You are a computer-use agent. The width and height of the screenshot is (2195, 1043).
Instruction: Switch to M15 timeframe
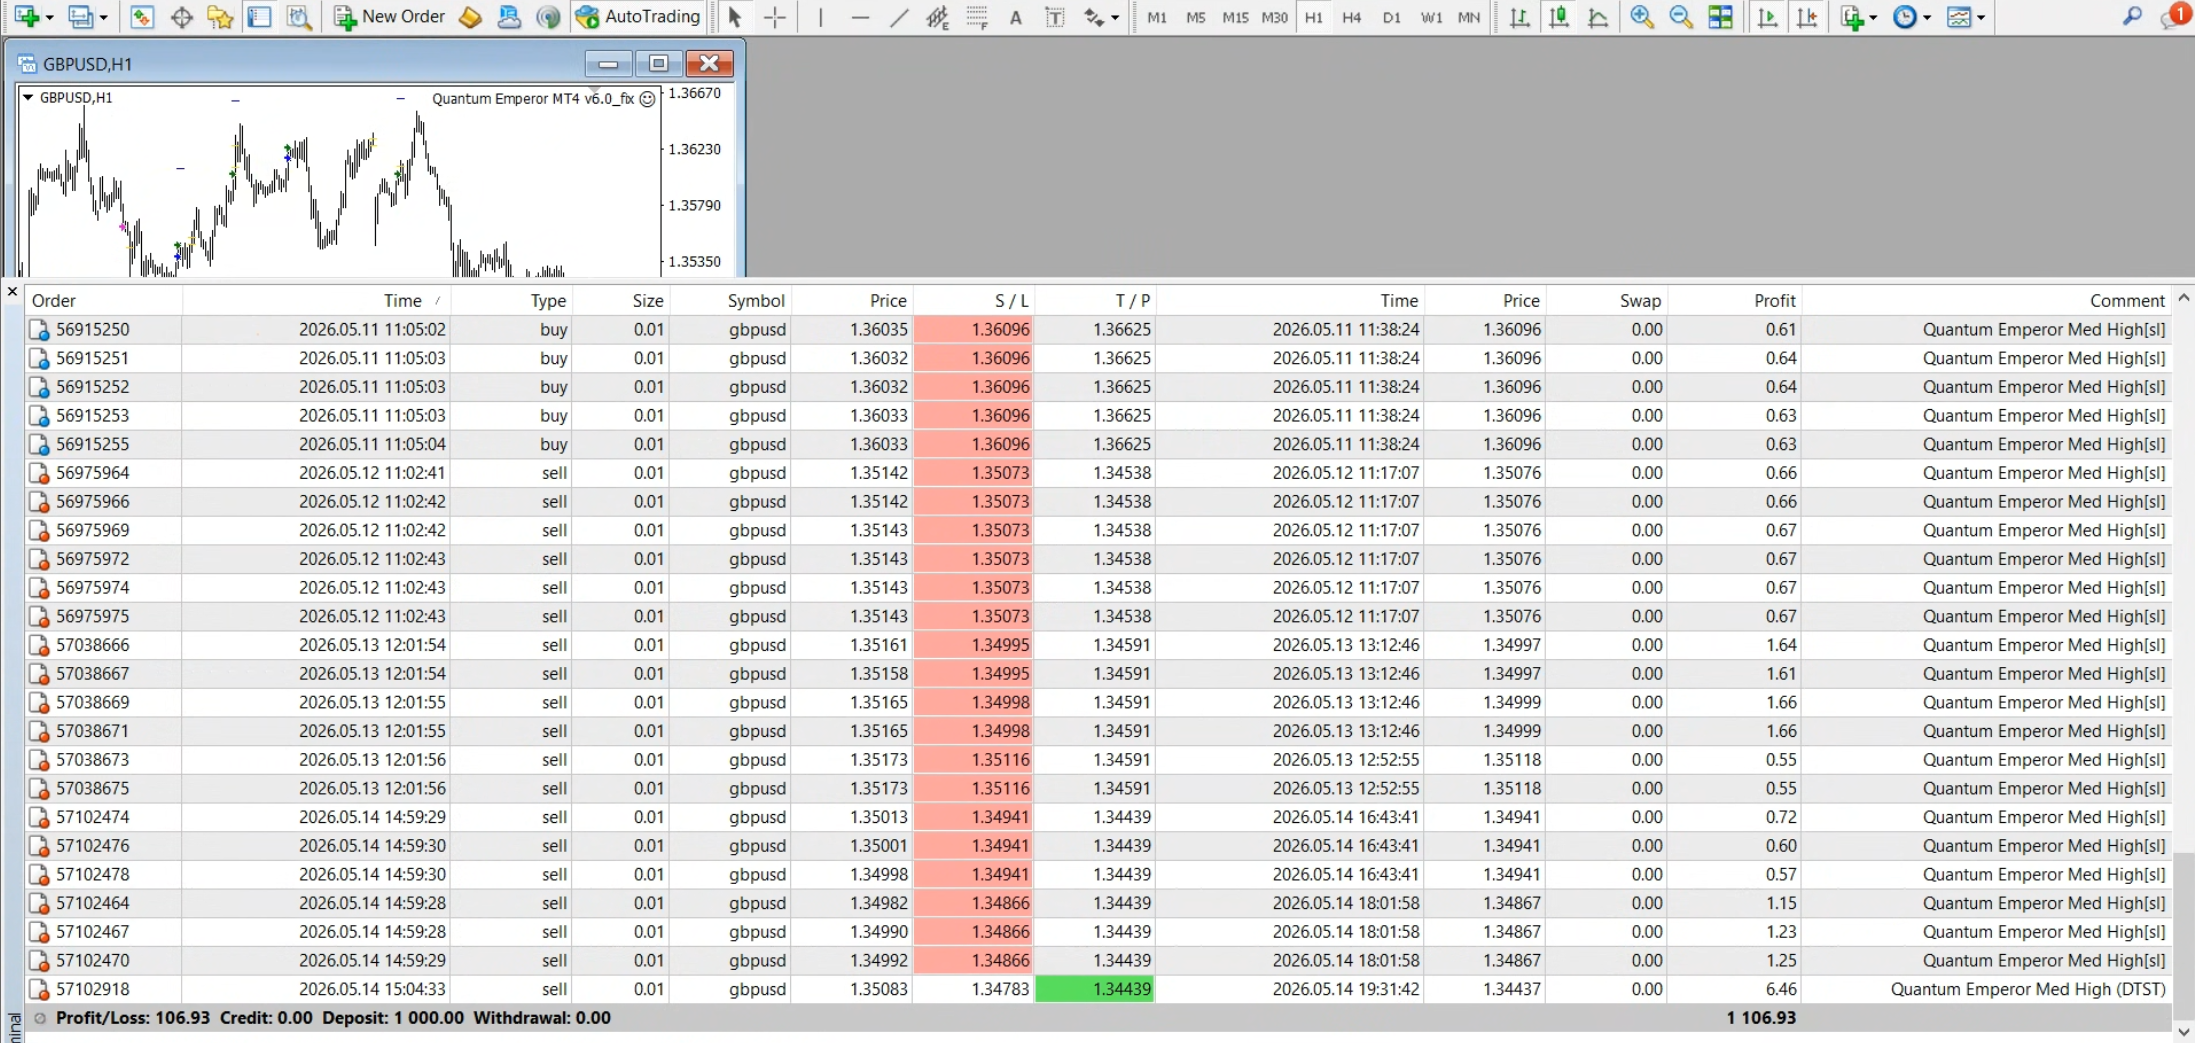[x=1235, y=17]
